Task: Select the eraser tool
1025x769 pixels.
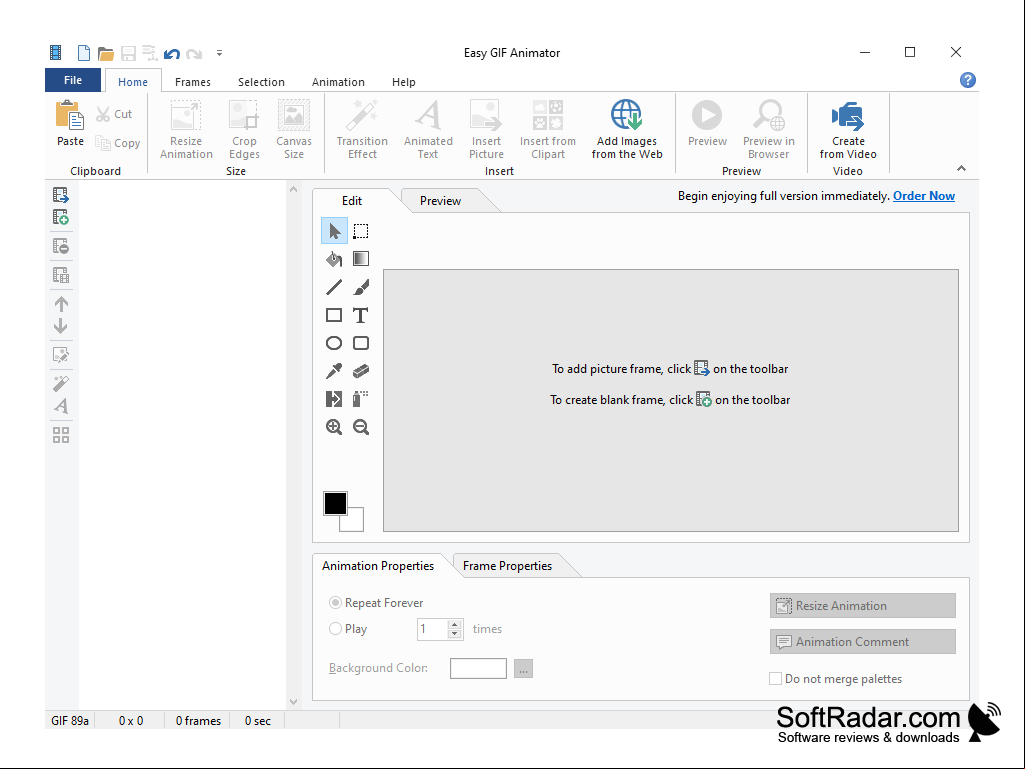Action: tap(361, 371)
